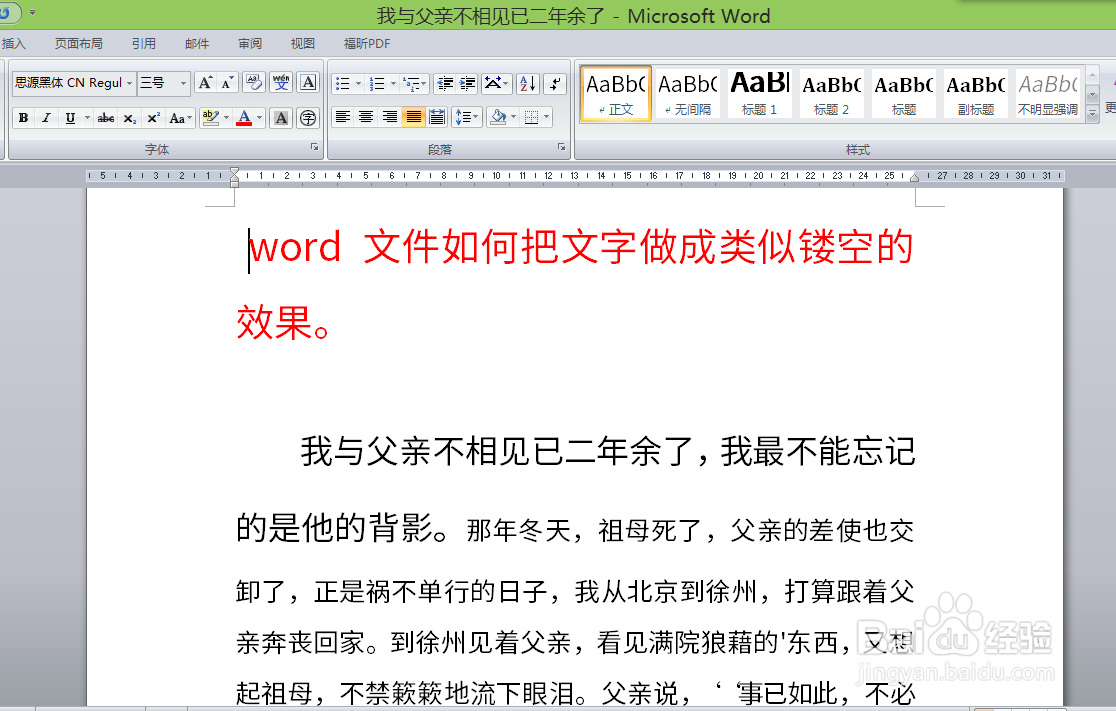Apply numbered list
The height and width of the screenshot is (711, 1116).
click(377, 84)
